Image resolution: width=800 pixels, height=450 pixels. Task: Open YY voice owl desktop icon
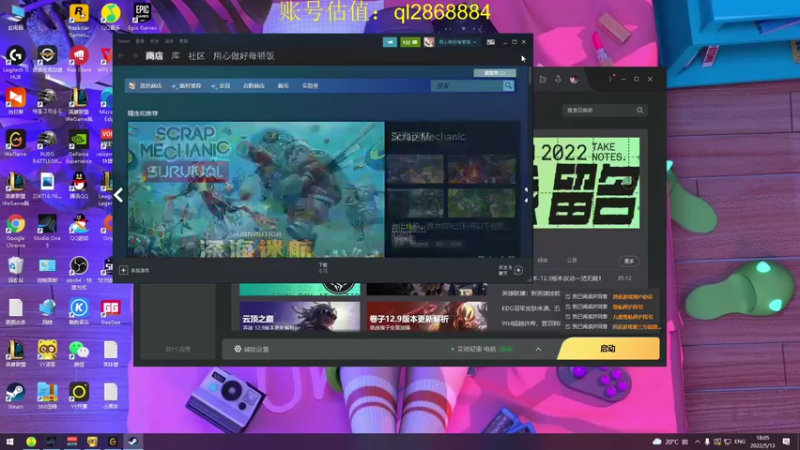point(47,354)
